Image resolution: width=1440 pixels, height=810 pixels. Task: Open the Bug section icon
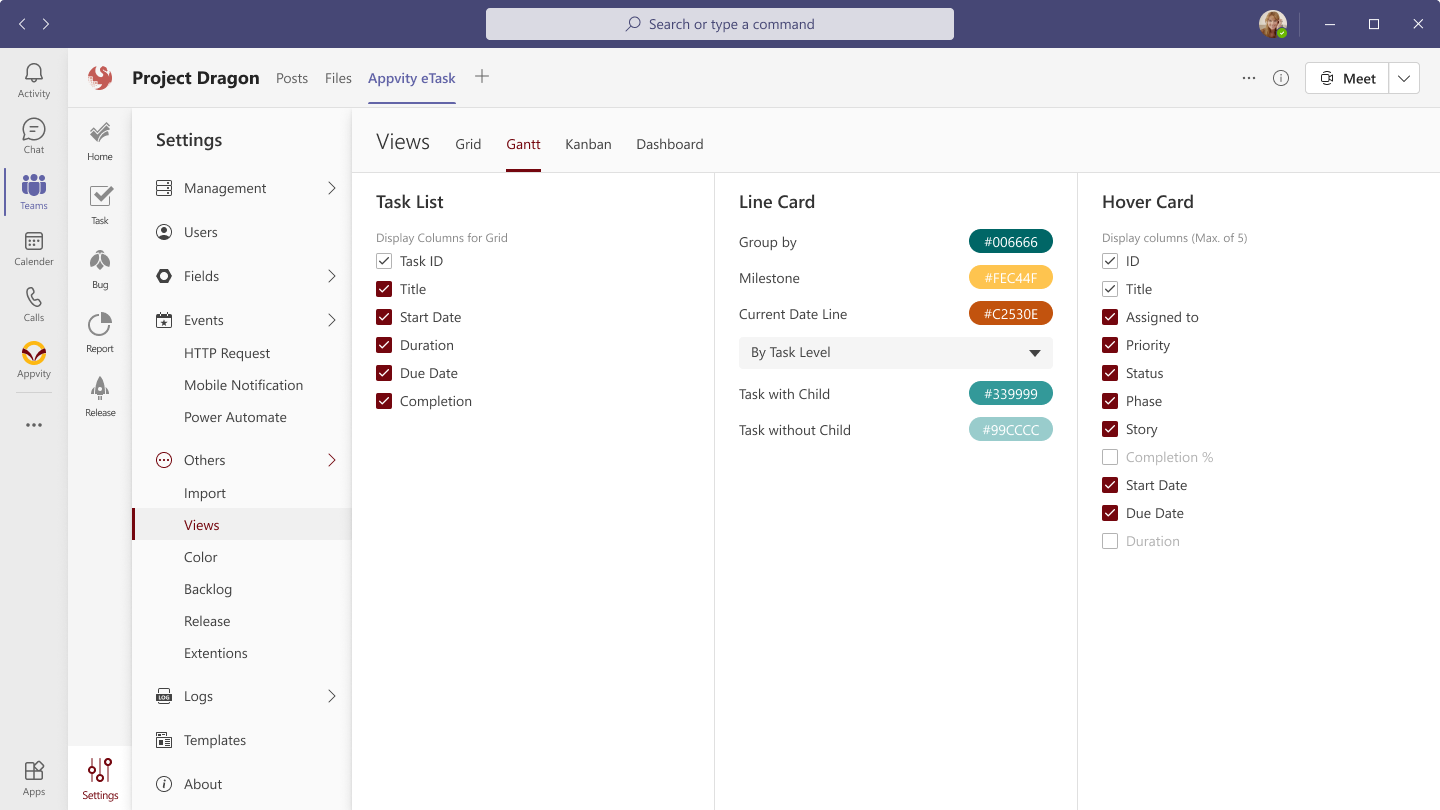click(x=100, y=262)
